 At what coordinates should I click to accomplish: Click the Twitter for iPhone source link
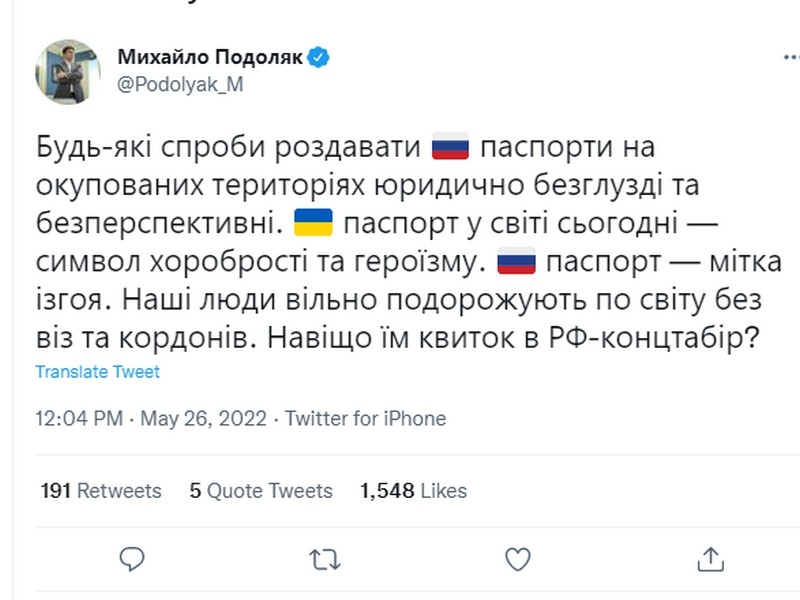[x=366, y=418]
